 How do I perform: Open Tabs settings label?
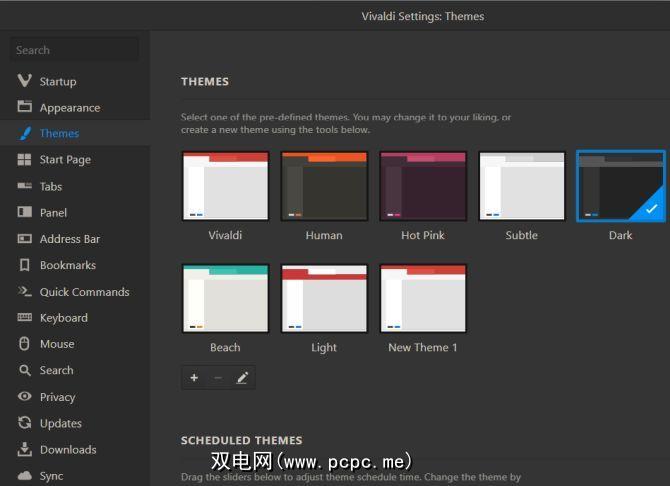point(51,186)
